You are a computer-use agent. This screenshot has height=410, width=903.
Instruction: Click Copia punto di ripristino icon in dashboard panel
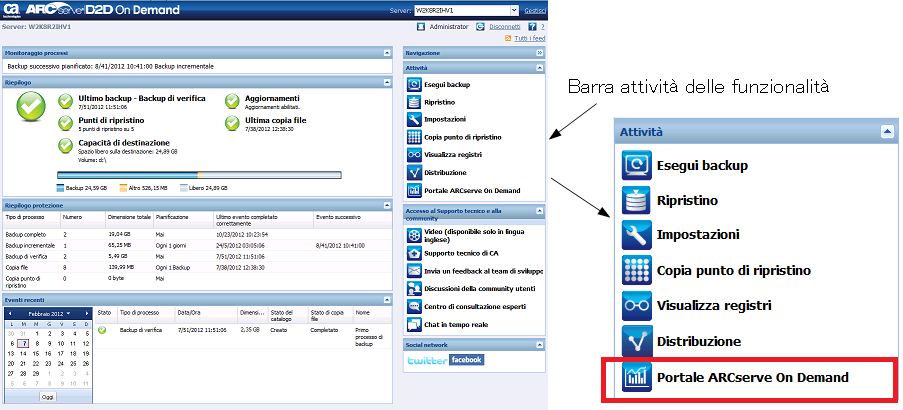[414, 137]
